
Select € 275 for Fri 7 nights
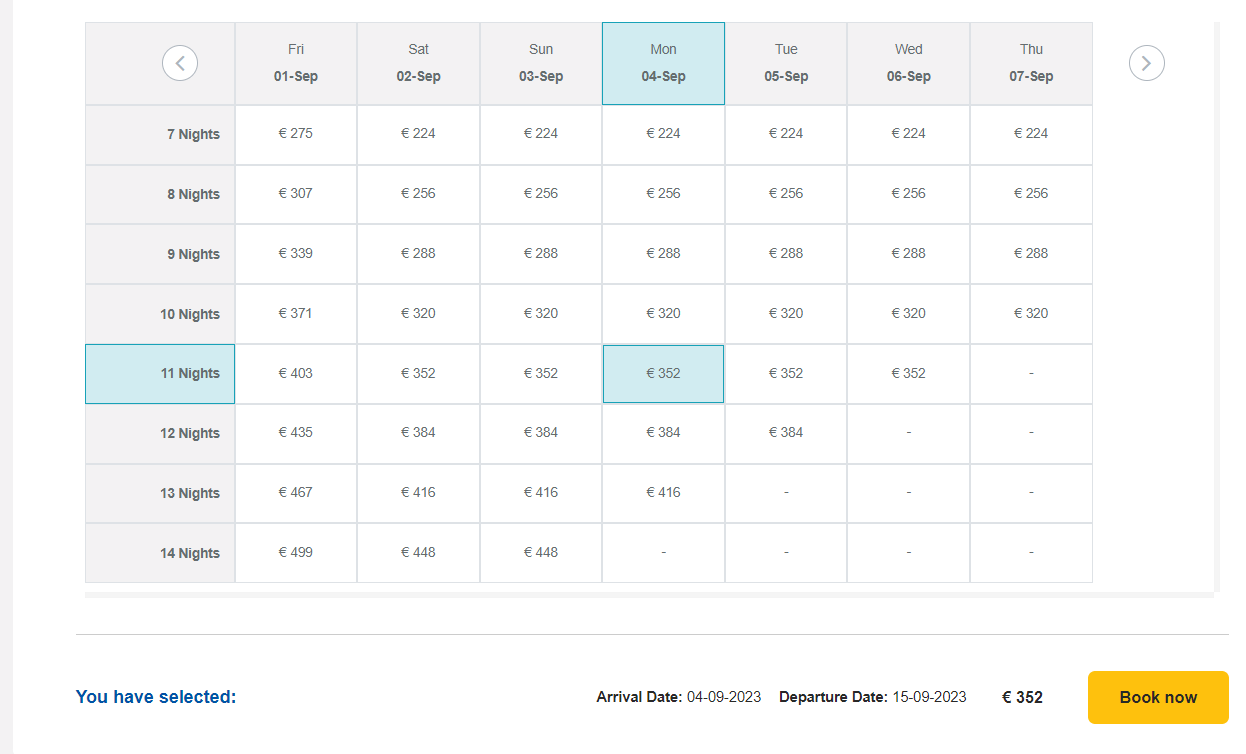click(296, 133)
